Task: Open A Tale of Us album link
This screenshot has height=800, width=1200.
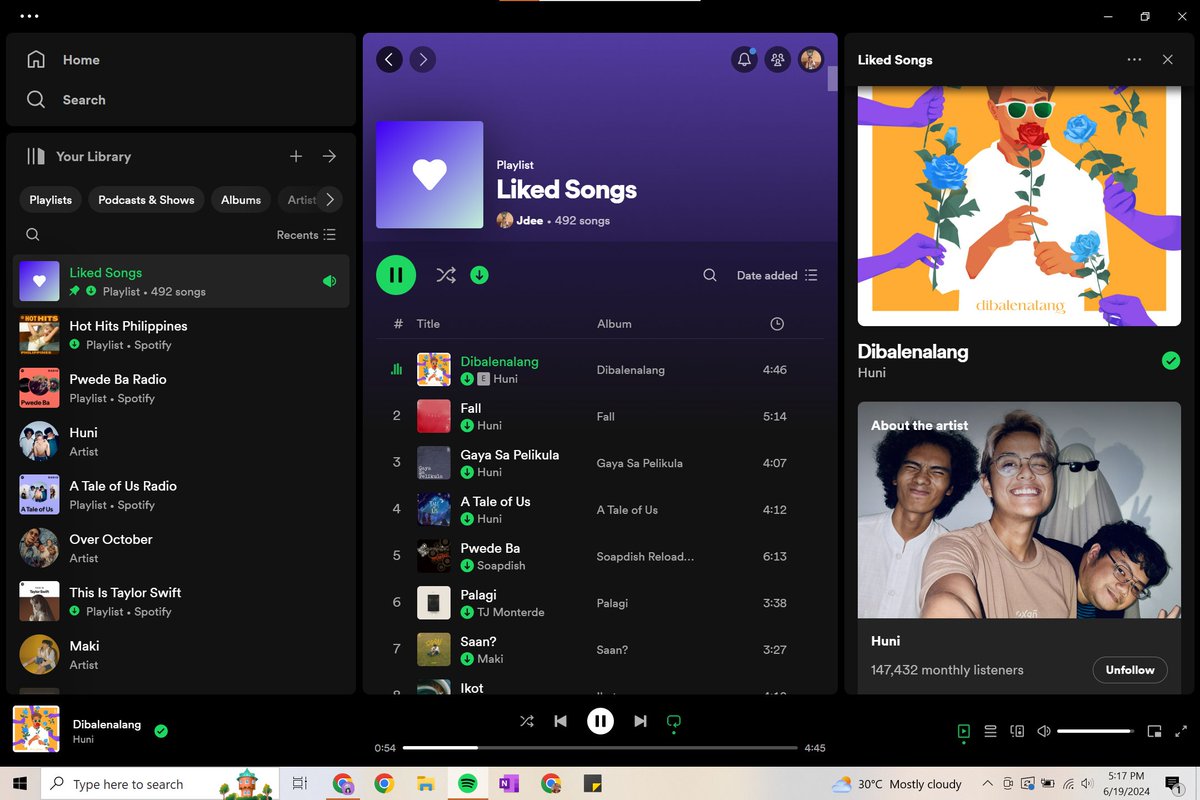Action: [627, 510]
